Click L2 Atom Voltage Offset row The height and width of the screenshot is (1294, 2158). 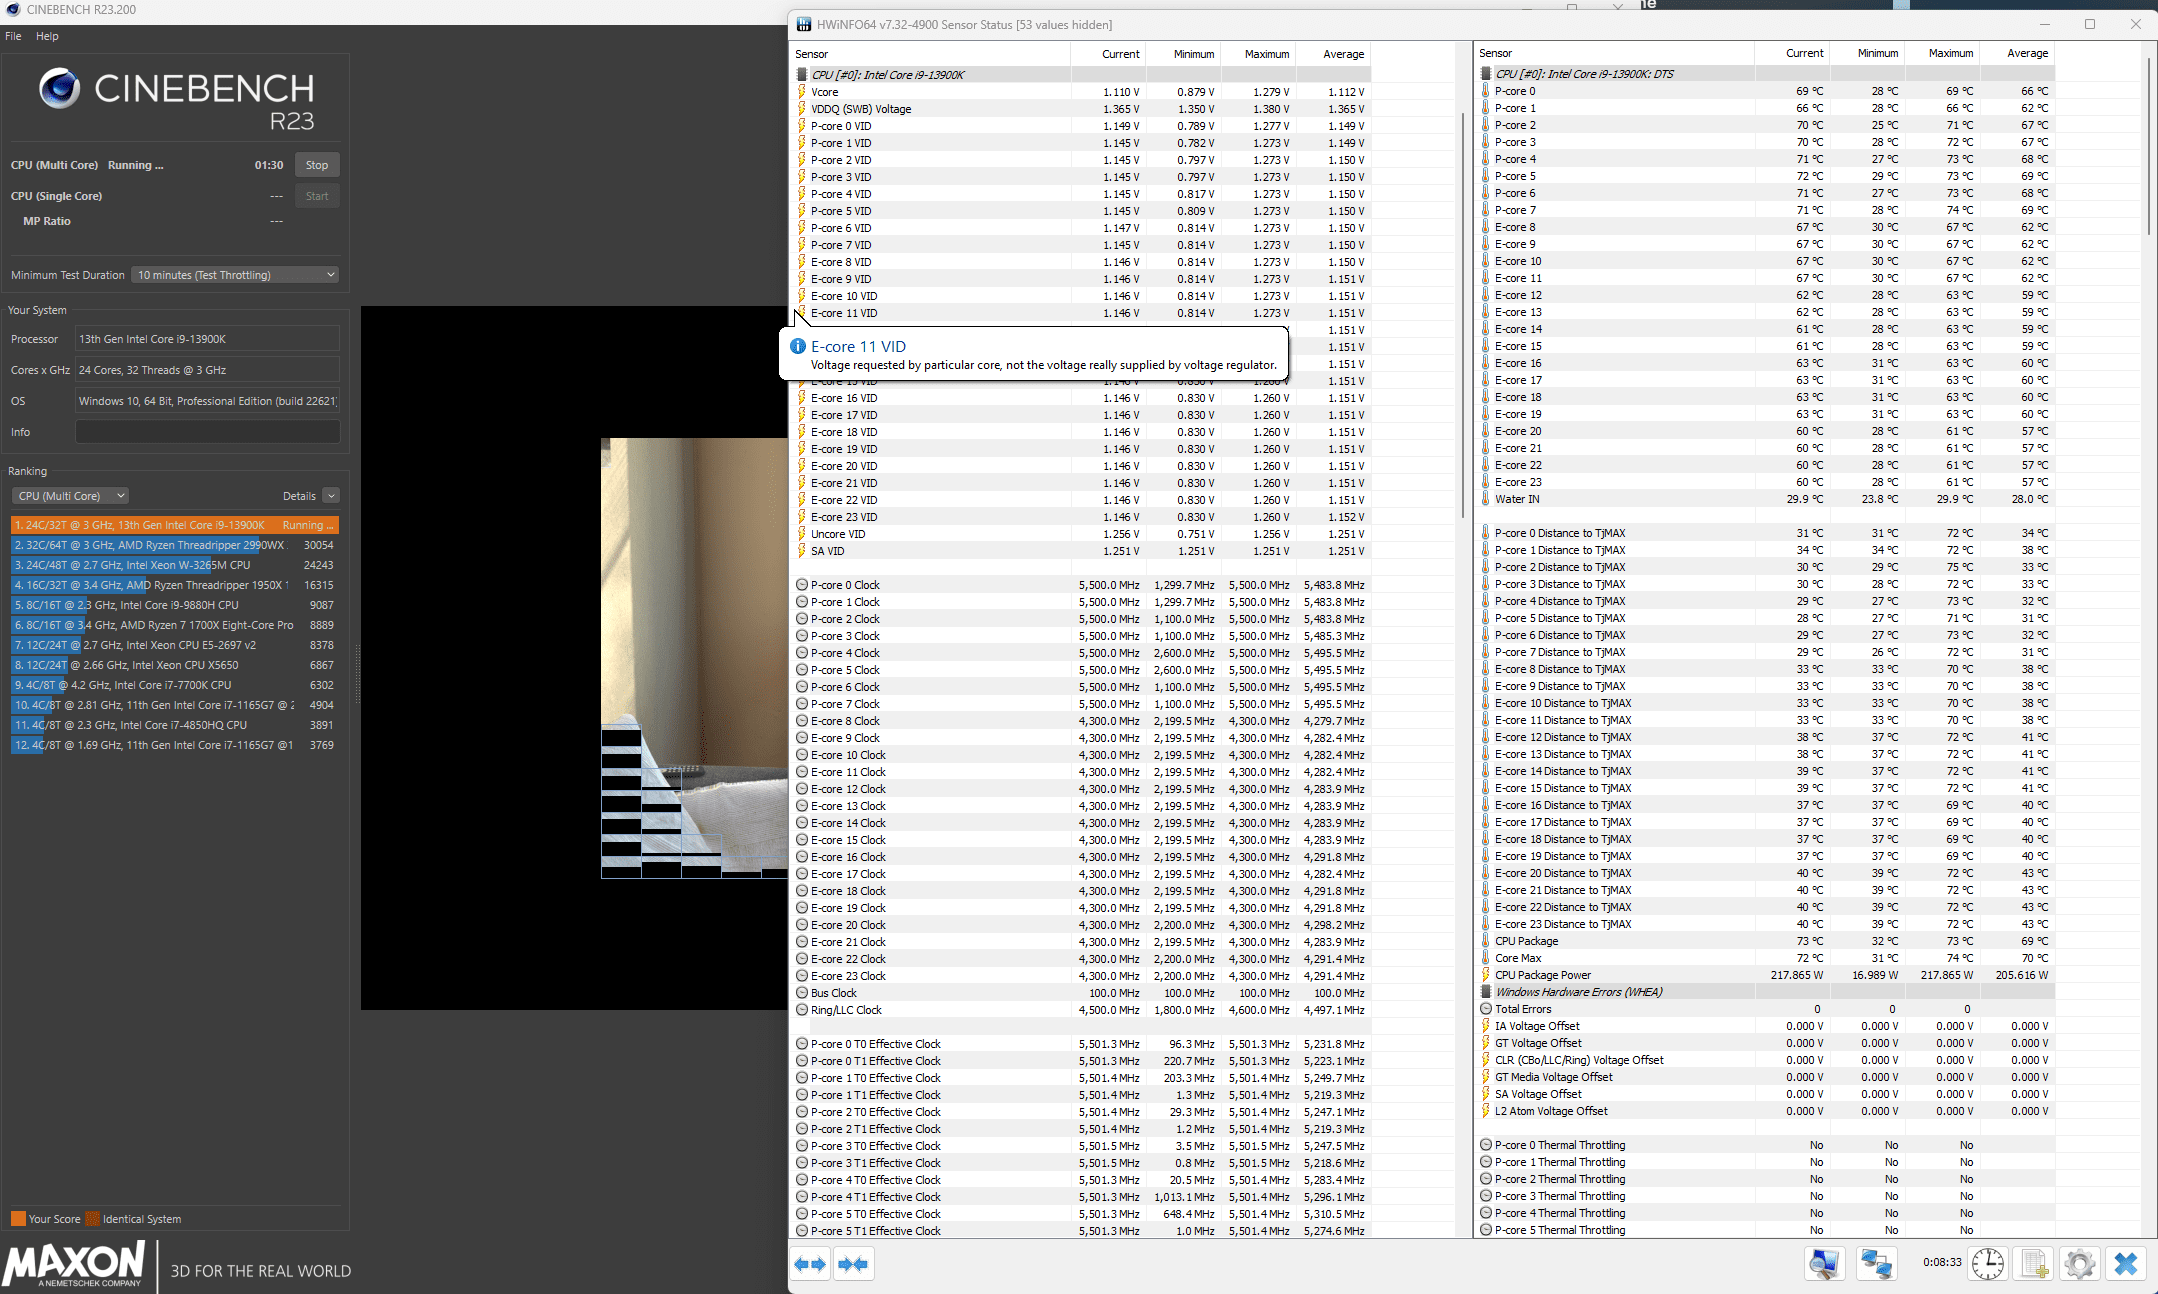click(x=1765, y=1111)
